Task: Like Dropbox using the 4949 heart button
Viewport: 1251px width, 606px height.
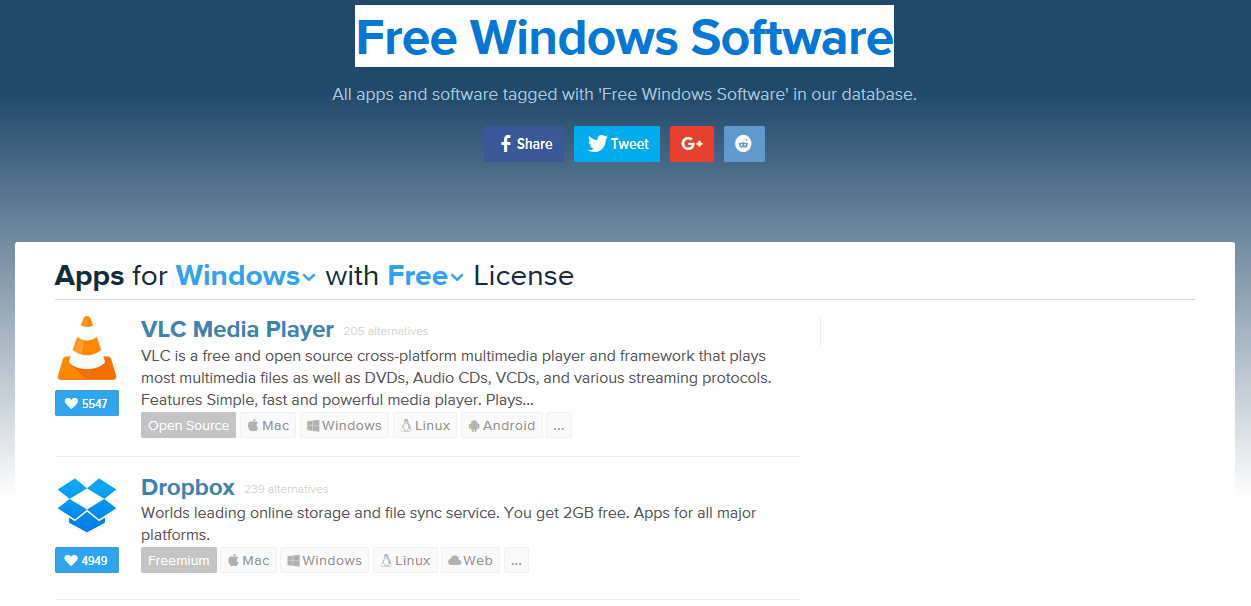Action: click(87, 560)
